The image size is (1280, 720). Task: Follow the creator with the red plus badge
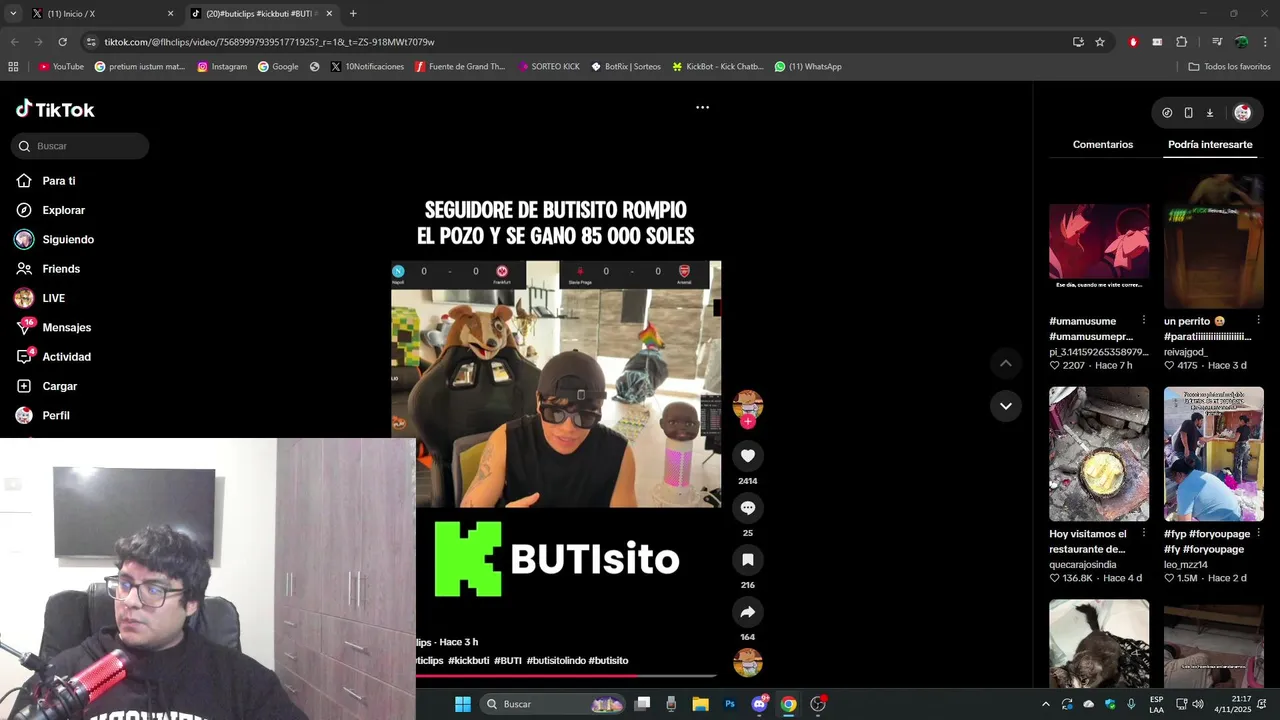747,422
